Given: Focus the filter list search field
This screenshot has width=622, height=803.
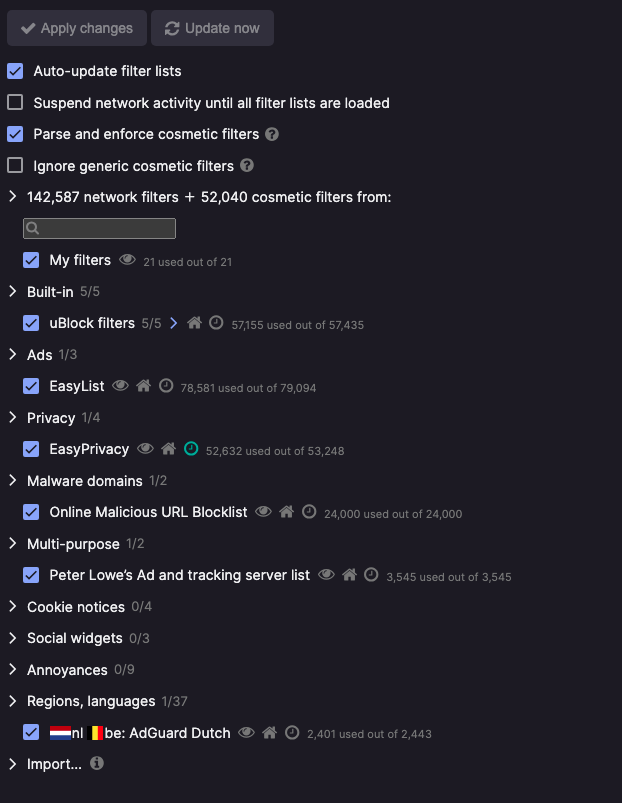Looking at the screenshot, I should click(99, 228).
